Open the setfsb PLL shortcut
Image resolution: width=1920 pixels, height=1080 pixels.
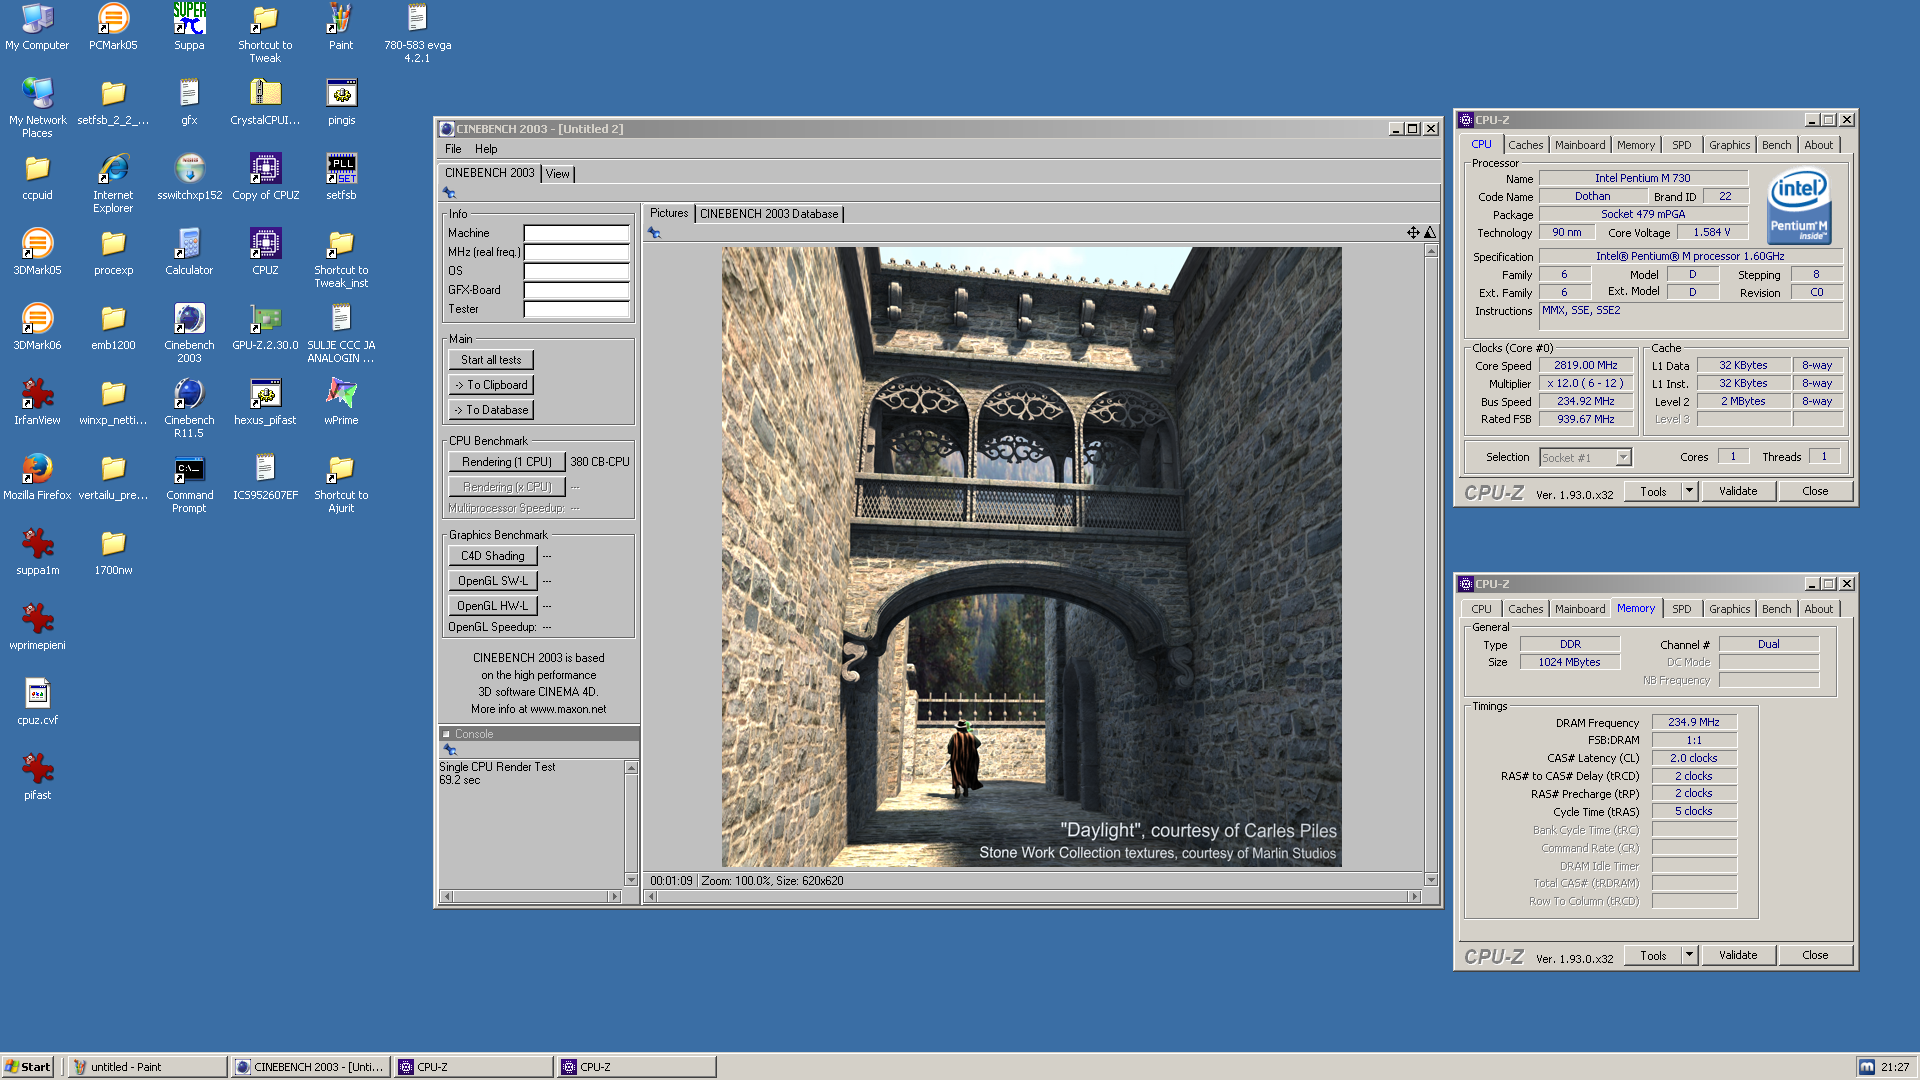tap(341, 177)
